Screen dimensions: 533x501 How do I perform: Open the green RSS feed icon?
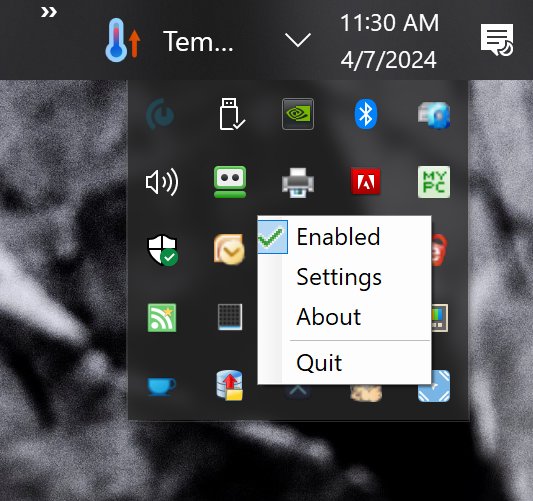pyautogui.click(x=162, y=318)
